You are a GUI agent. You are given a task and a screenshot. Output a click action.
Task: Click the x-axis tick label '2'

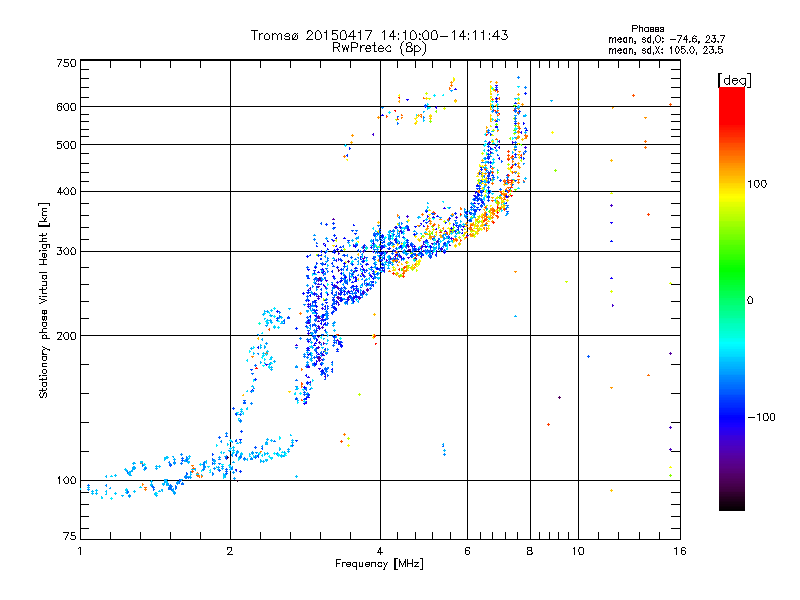[x=230, y=551]
